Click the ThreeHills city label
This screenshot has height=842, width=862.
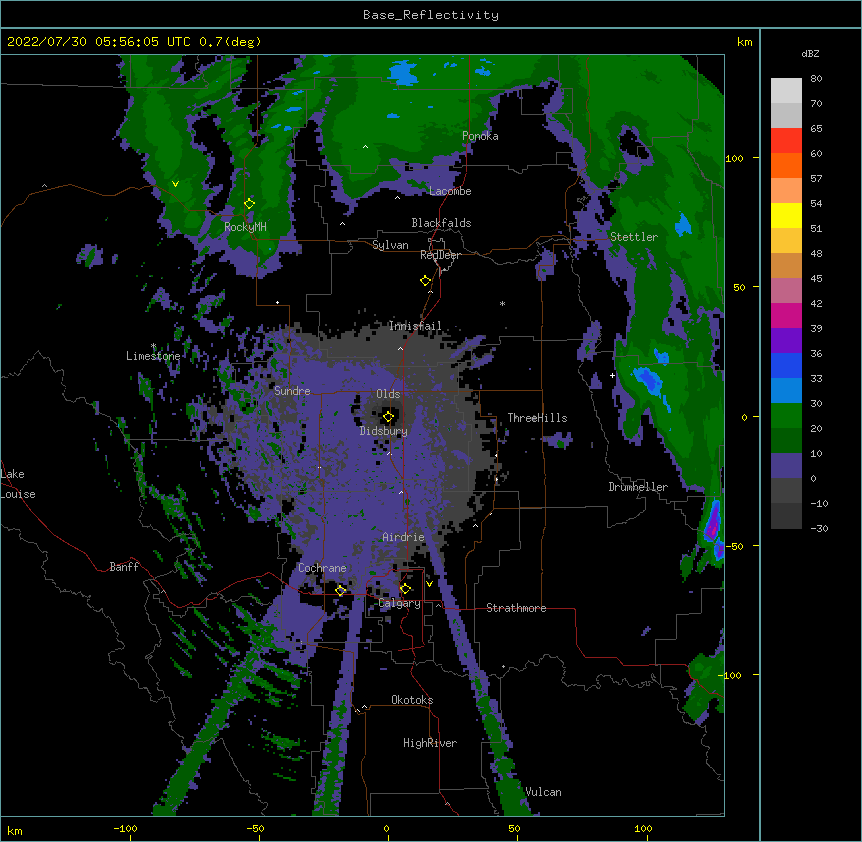[x=537, y=418]
